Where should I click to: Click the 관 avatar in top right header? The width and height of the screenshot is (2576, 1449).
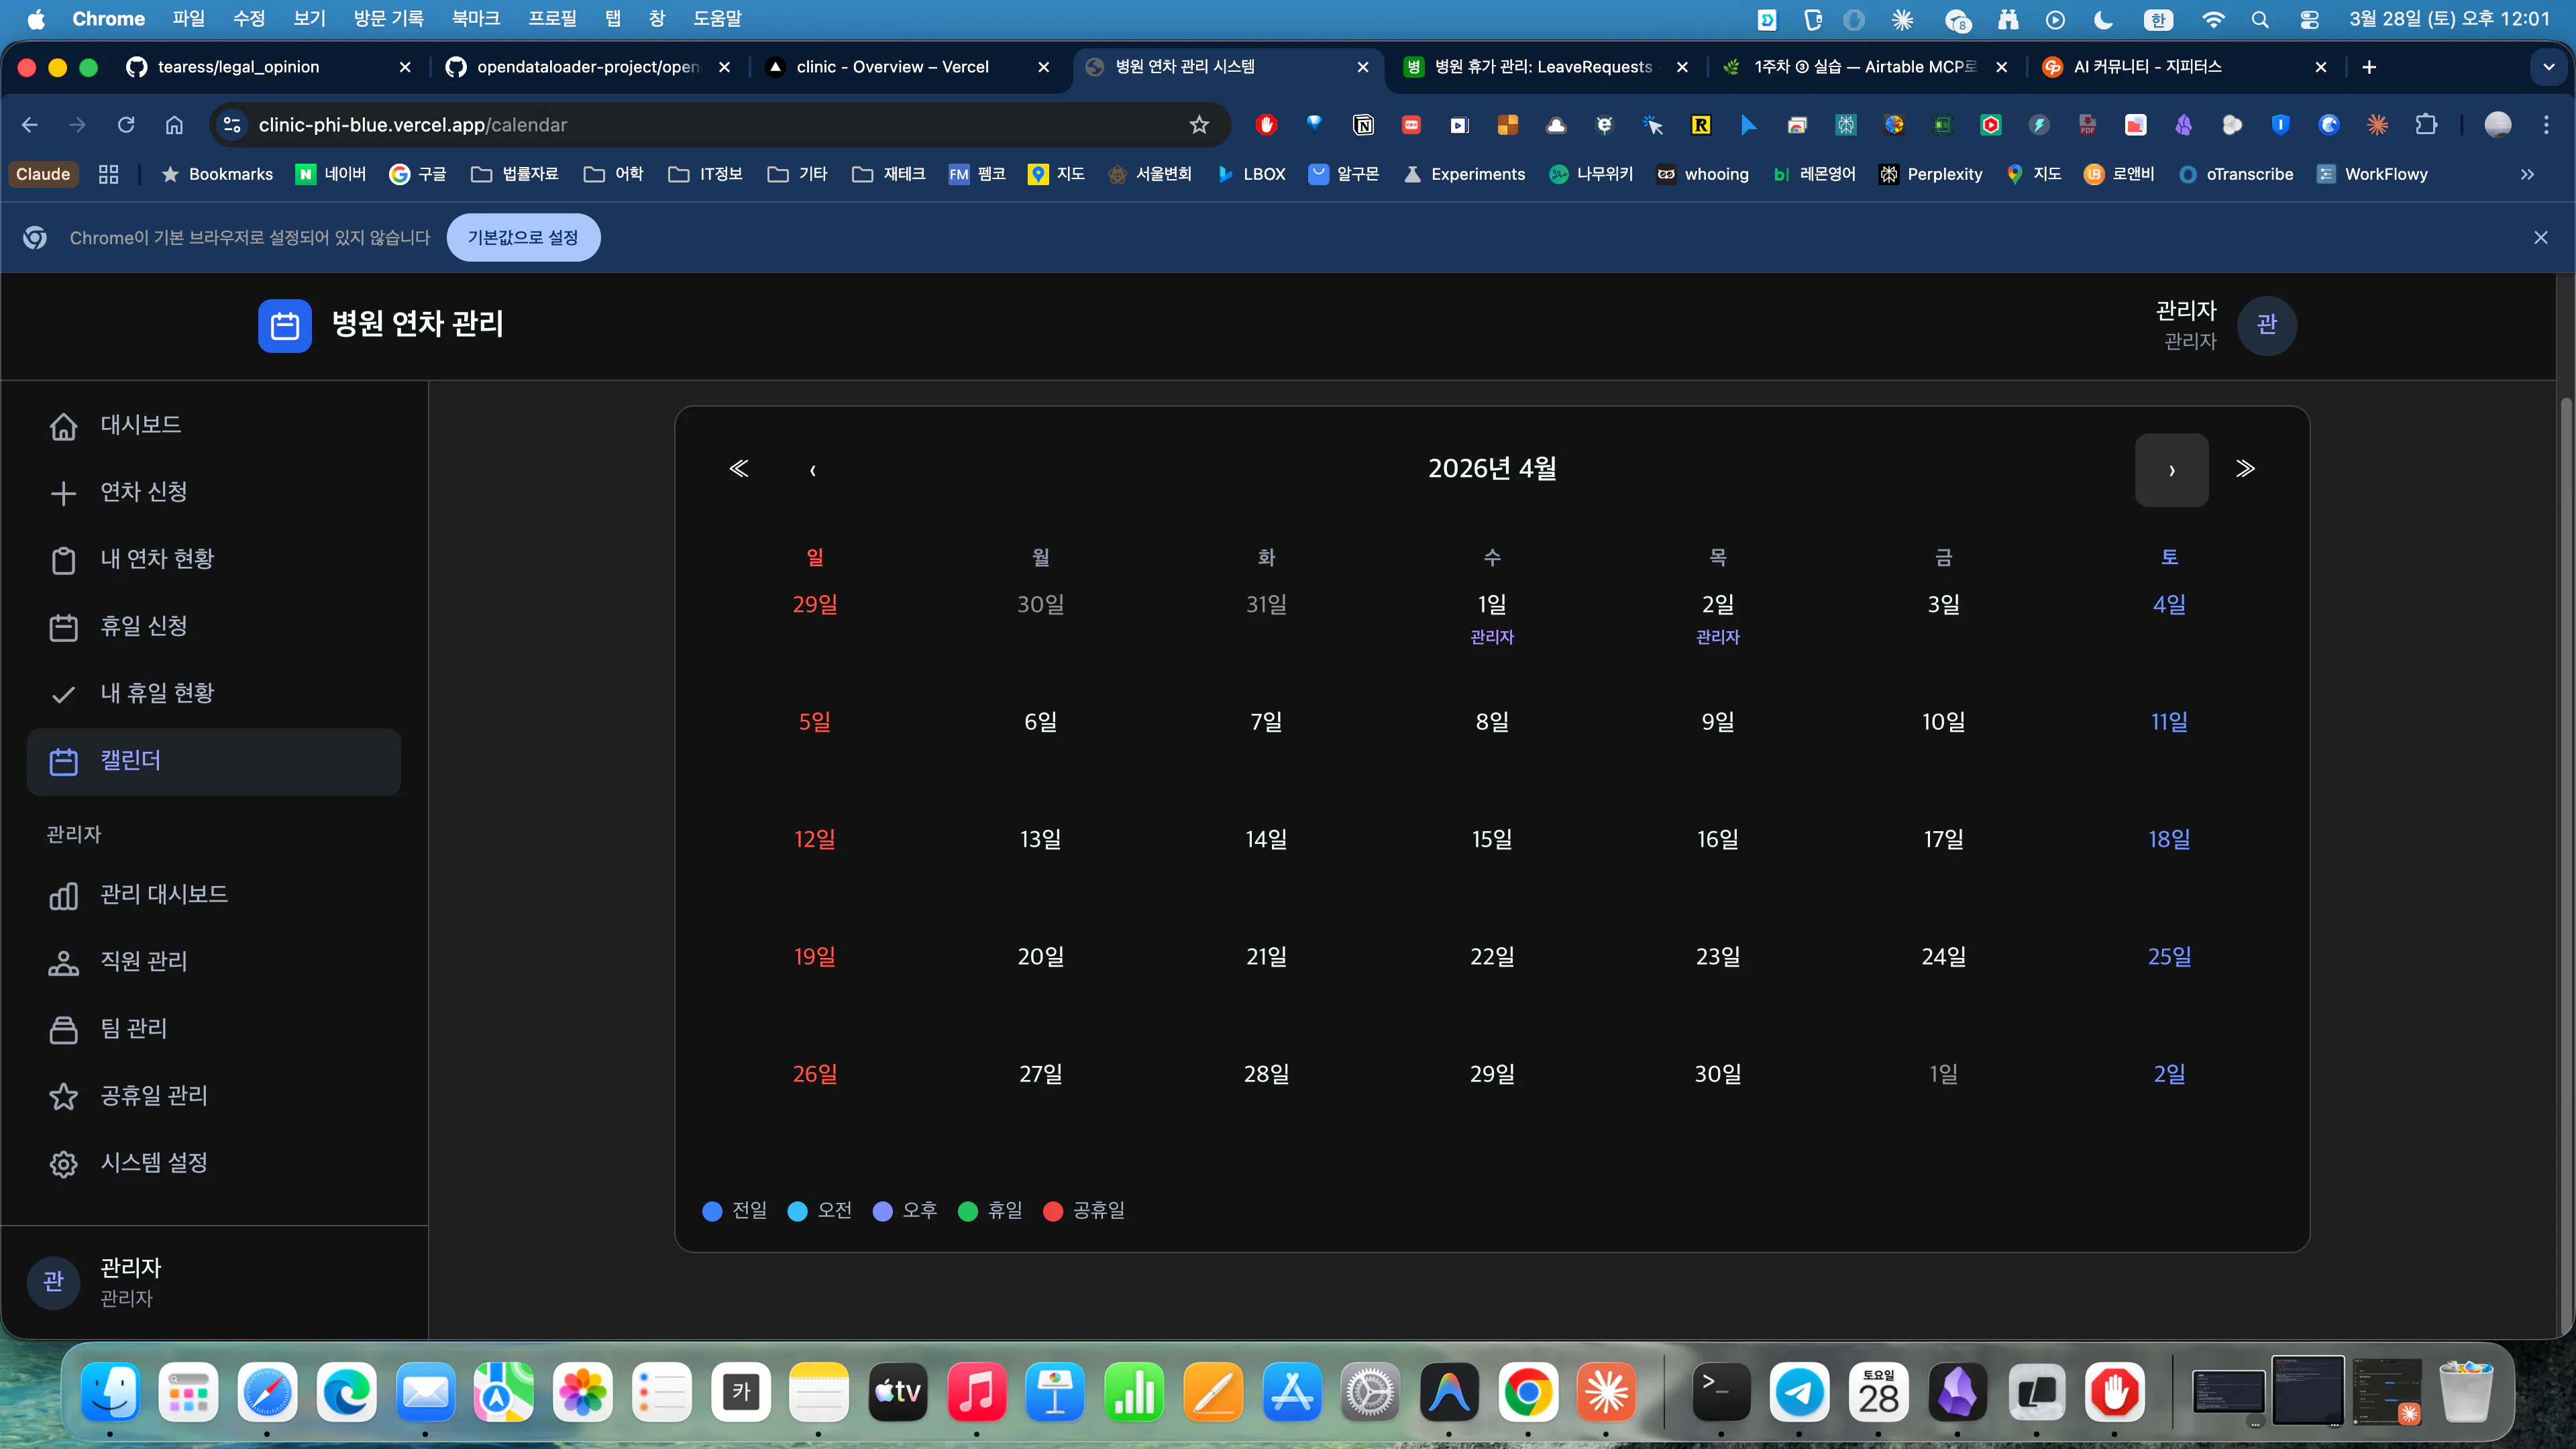click(2266, 325)
